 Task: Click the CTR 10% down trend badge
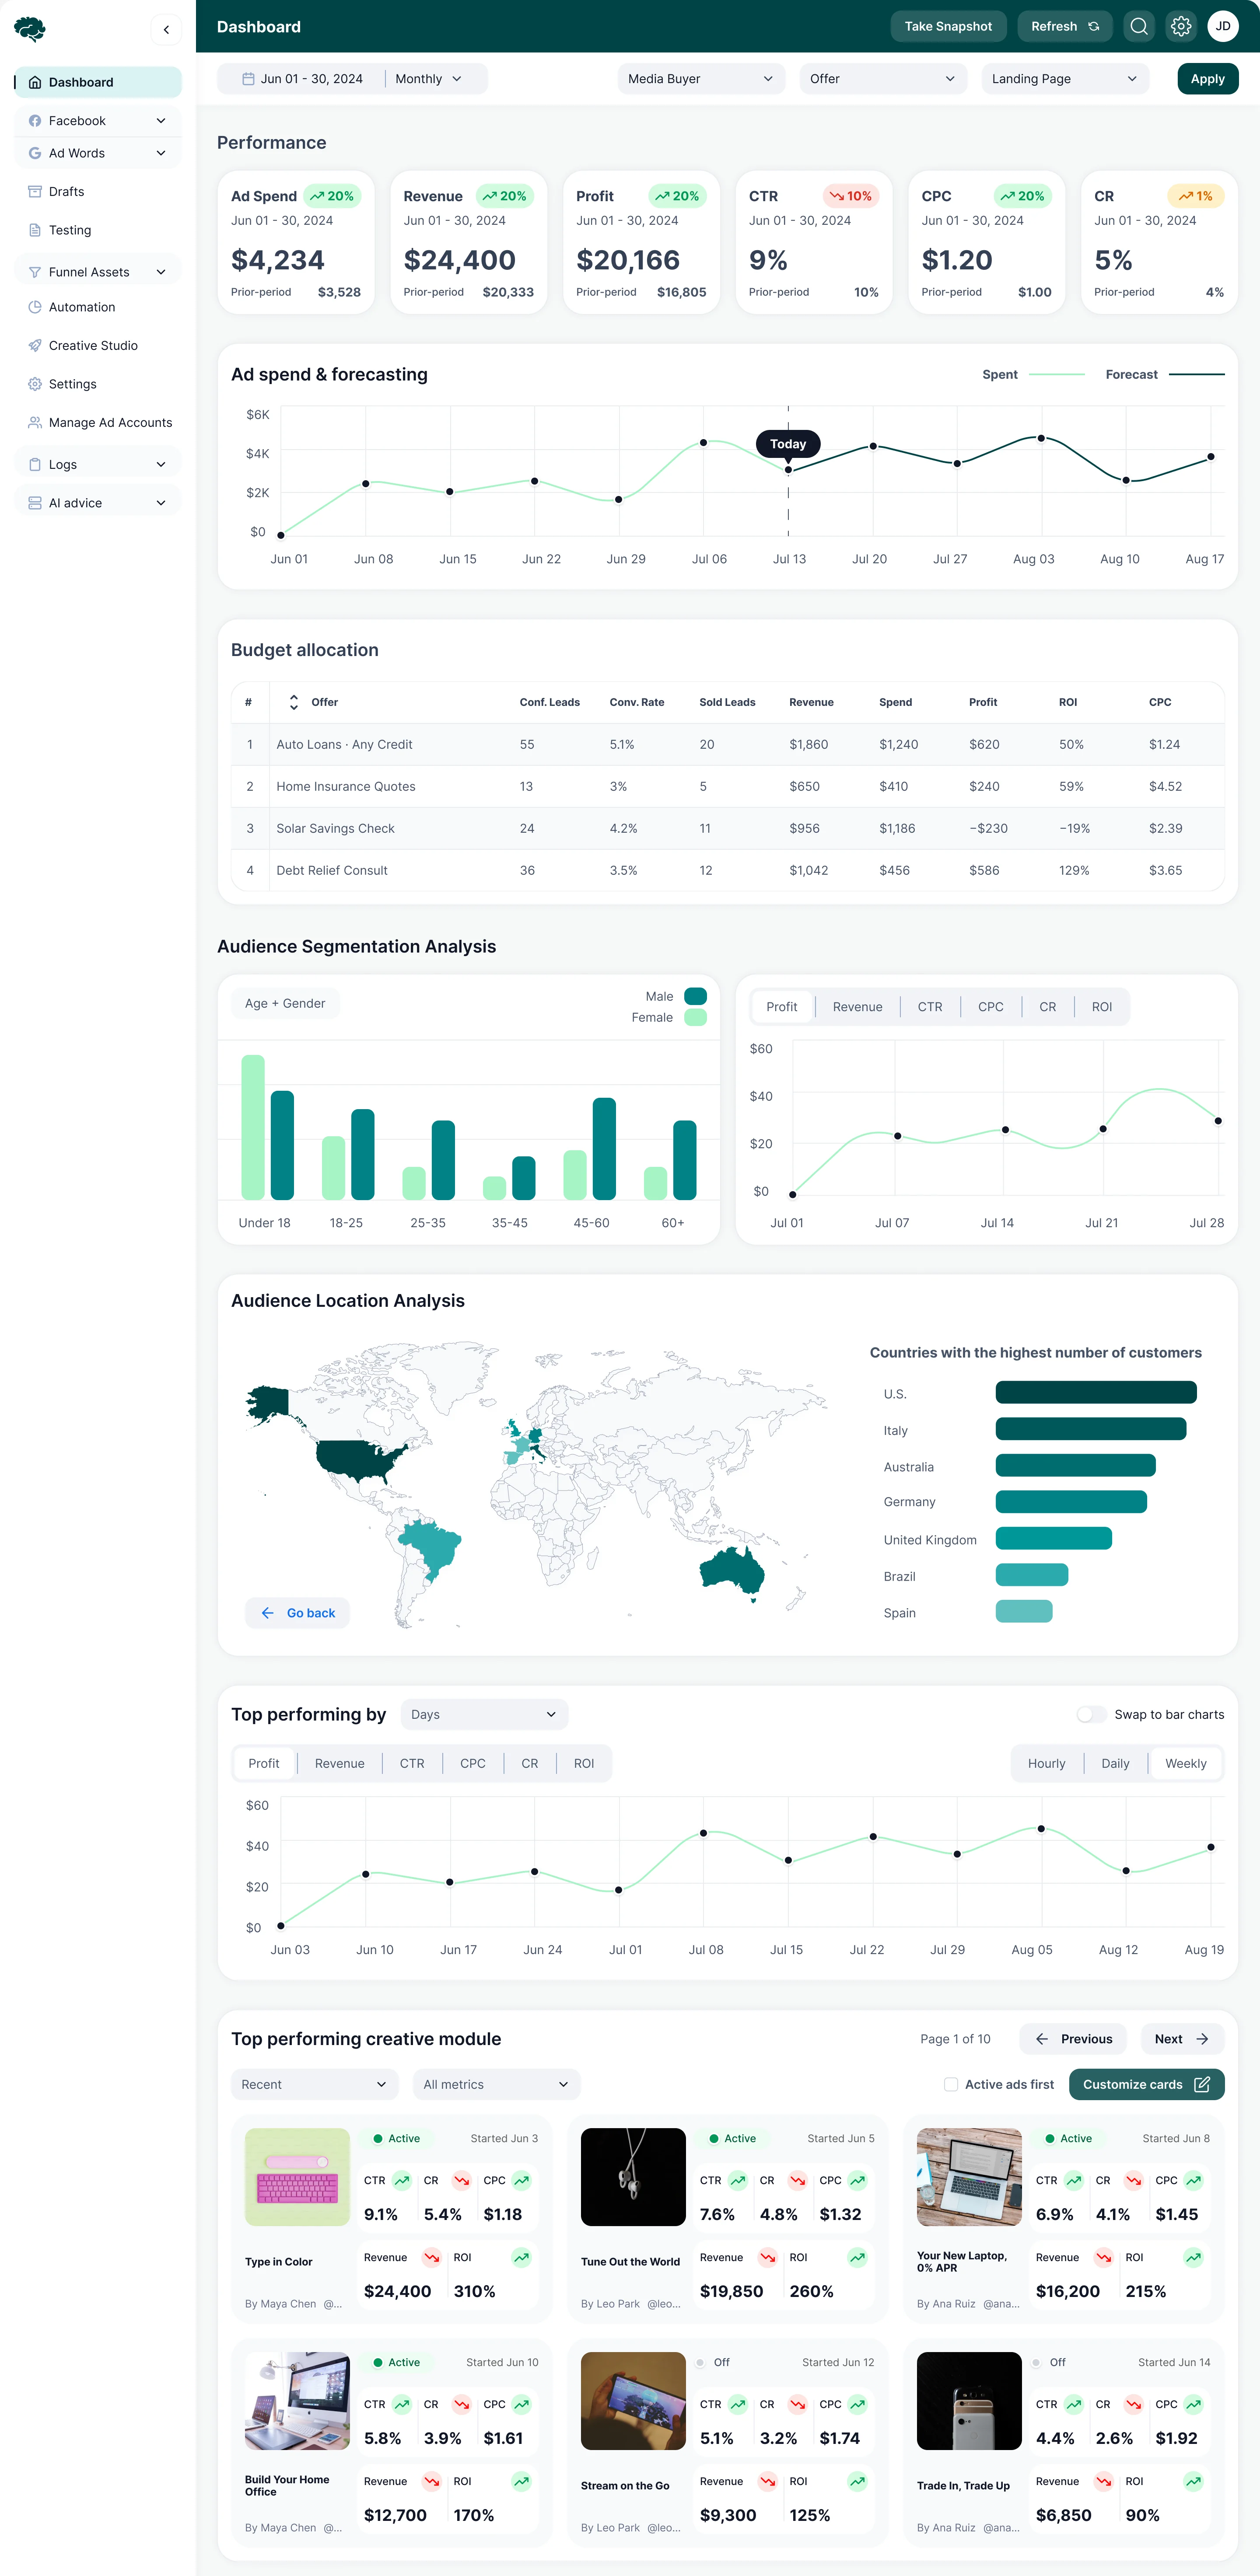coord(850,196)
